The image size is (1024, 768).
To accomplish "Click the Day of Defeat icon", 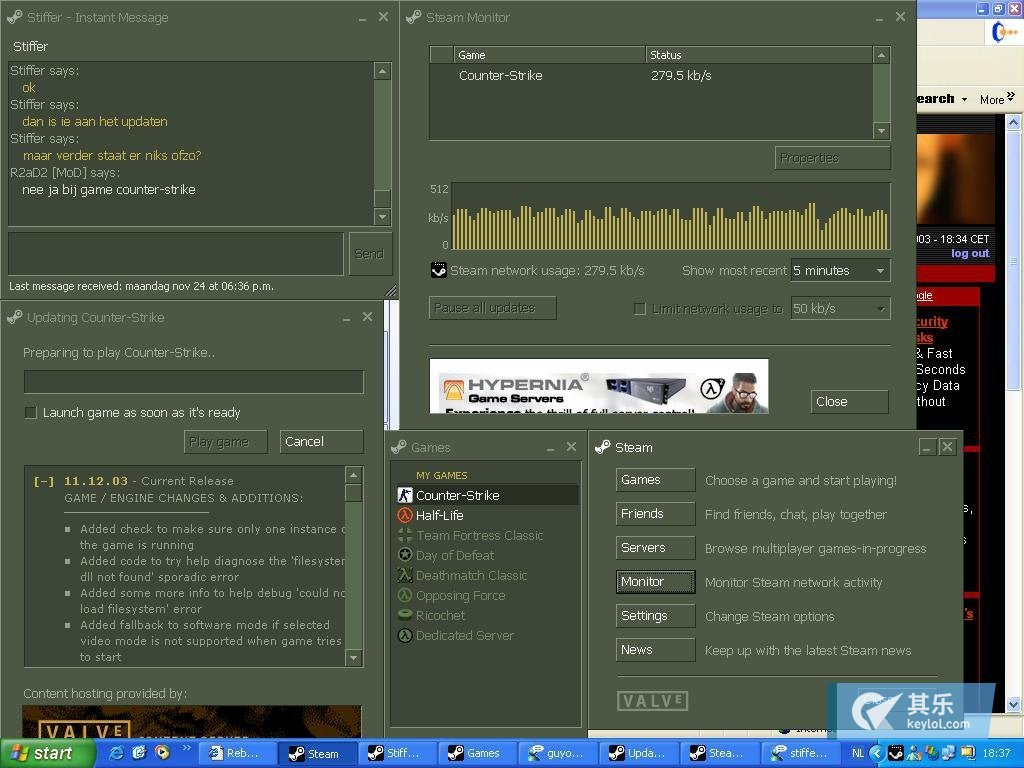I will coord(405,555).
